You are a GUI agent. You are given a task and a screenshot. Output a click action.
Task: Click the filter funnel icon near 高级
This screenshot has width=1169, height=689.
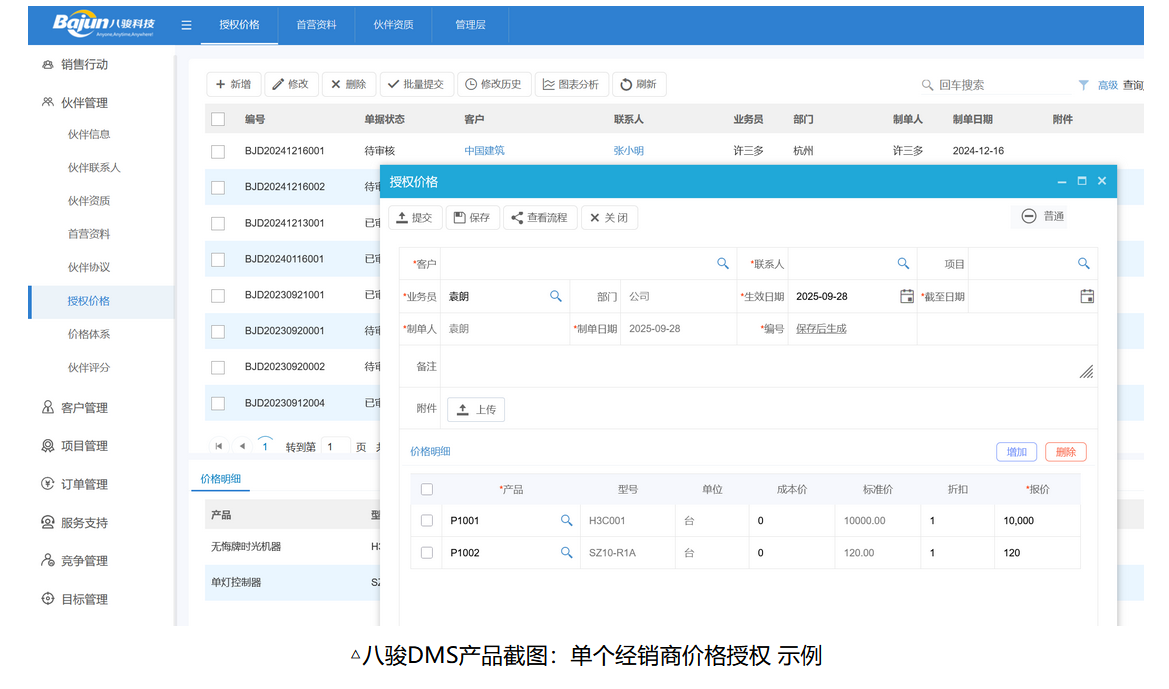[1083, 85]
